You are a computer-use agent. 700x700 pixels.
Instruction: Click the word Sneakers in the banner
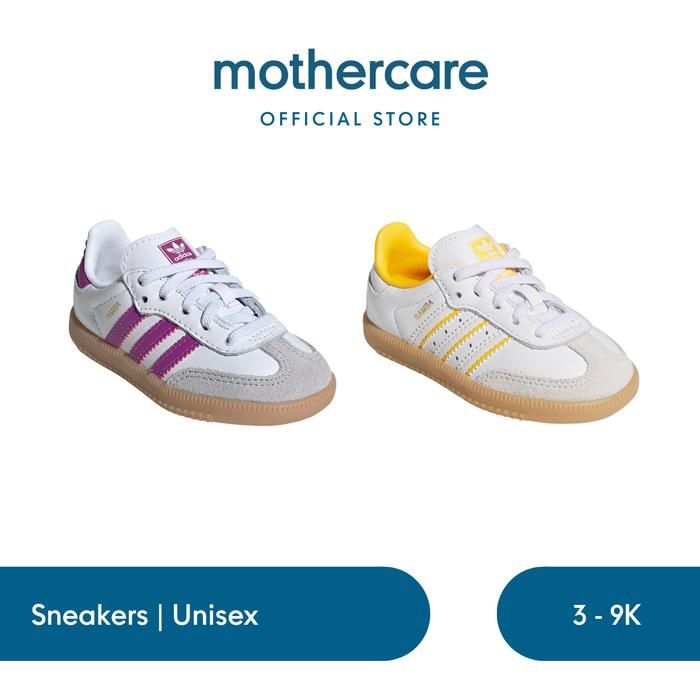coord(89,616)
